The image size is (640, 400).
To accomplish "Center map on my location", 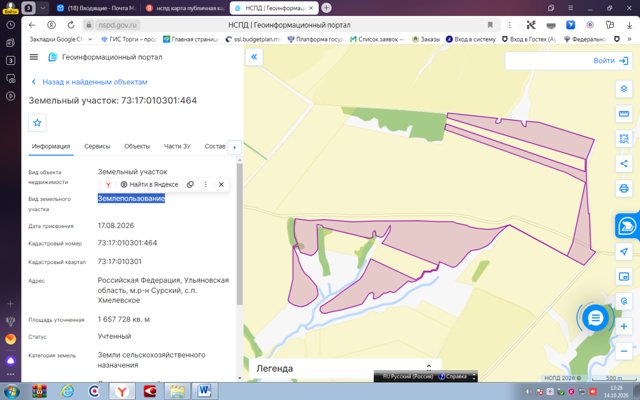I will 624,251.
